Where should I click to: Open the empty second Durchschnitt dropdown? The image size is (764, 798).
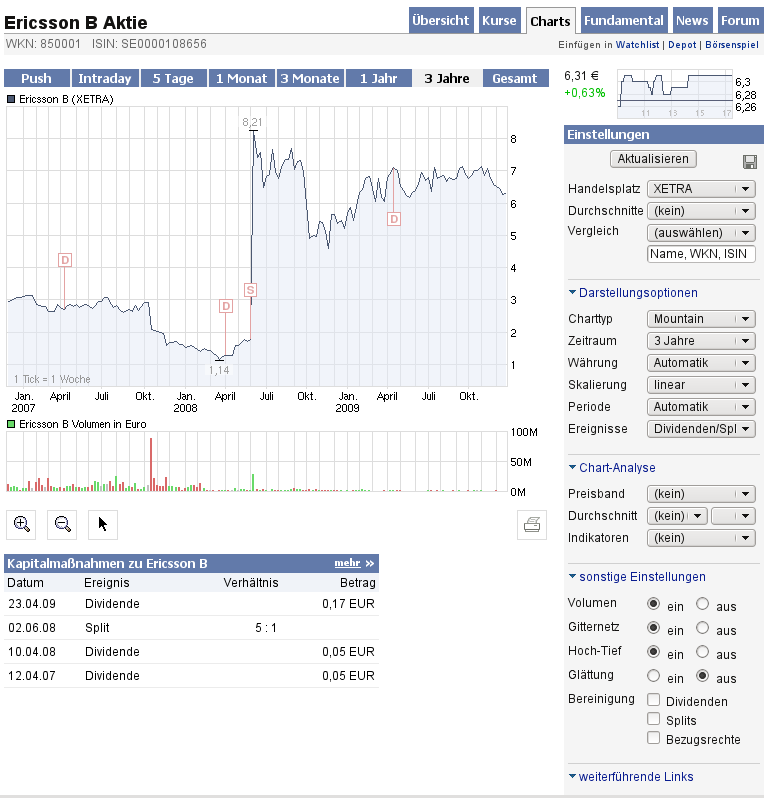tap(733, 516)
